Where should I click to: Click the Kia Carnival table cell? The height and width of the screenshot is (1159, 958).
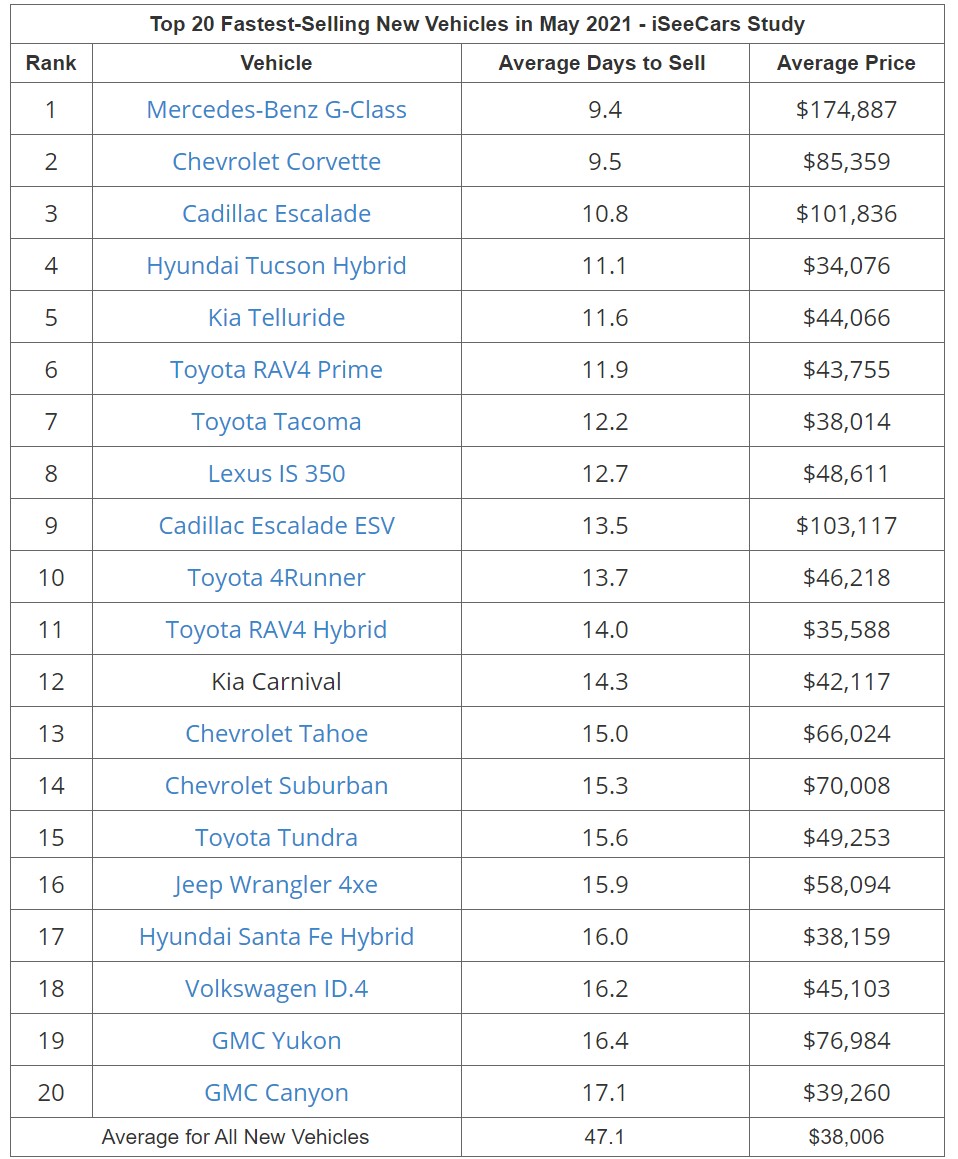(x=276, y=682)
